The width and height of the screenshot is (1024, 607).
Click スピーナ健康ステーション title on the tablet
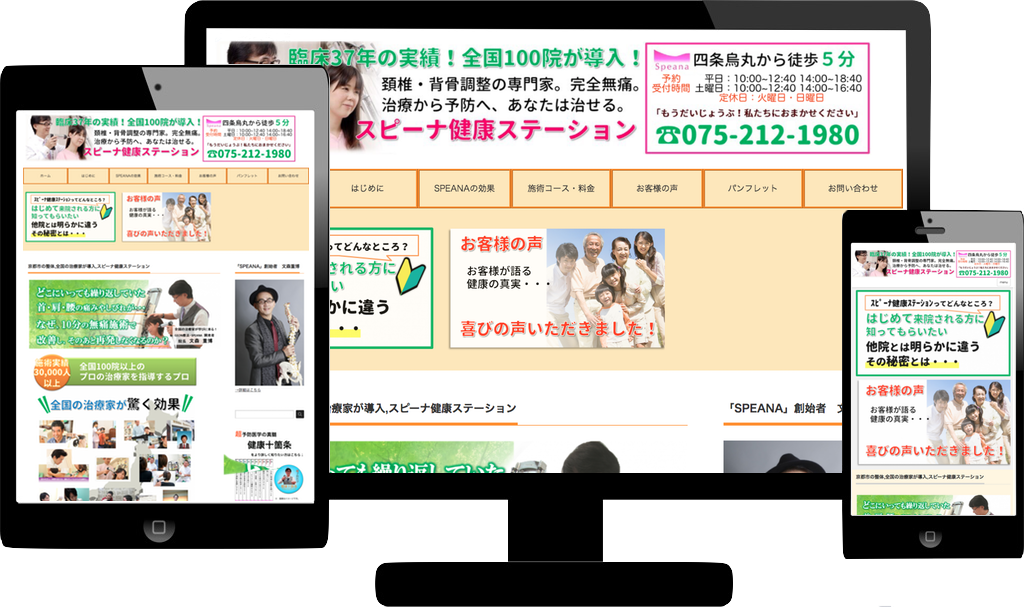click(x=142, y=152)
